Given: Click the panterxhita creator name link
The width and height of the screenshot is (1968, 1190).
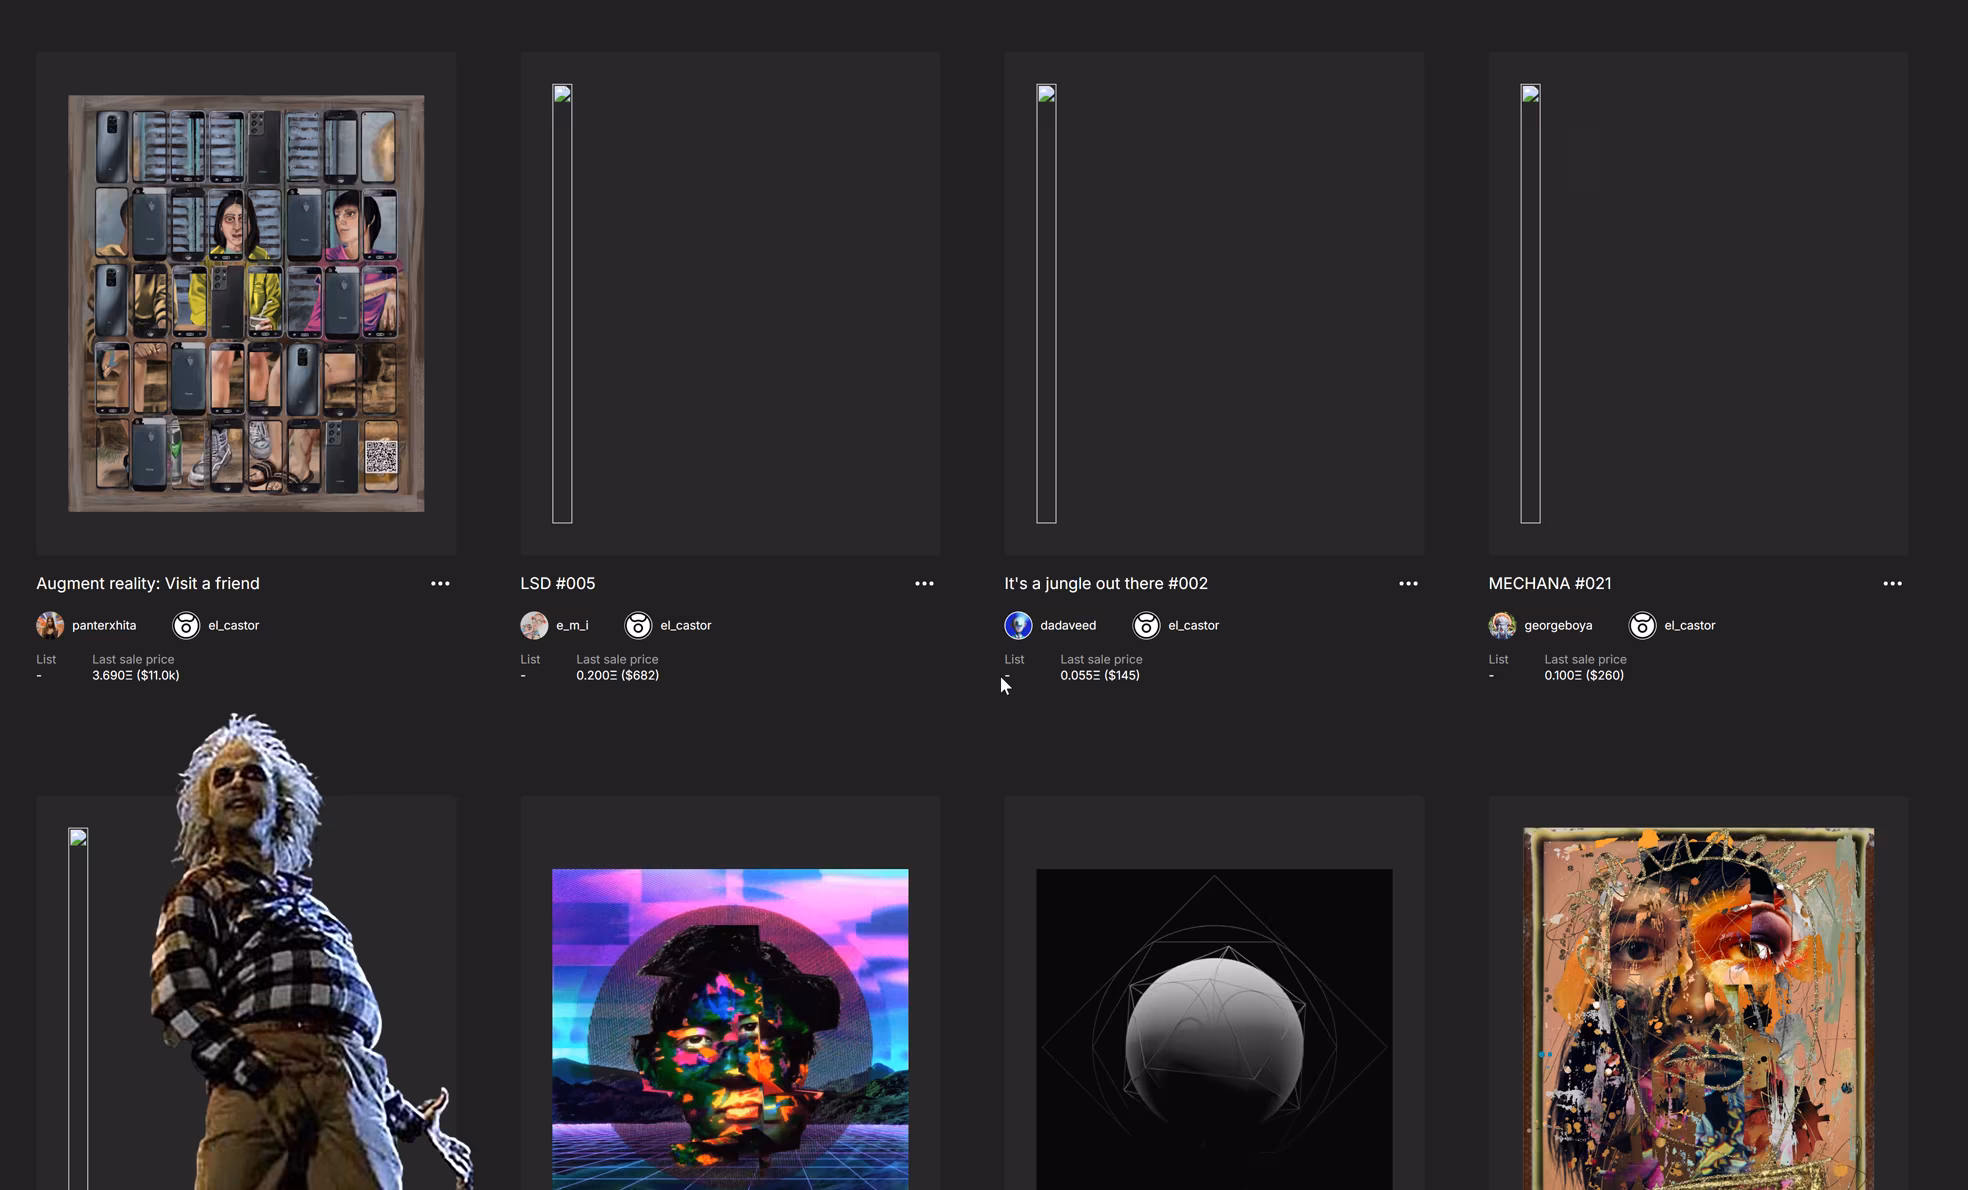Looking at the screenshot, I should (x=105, y=625).
